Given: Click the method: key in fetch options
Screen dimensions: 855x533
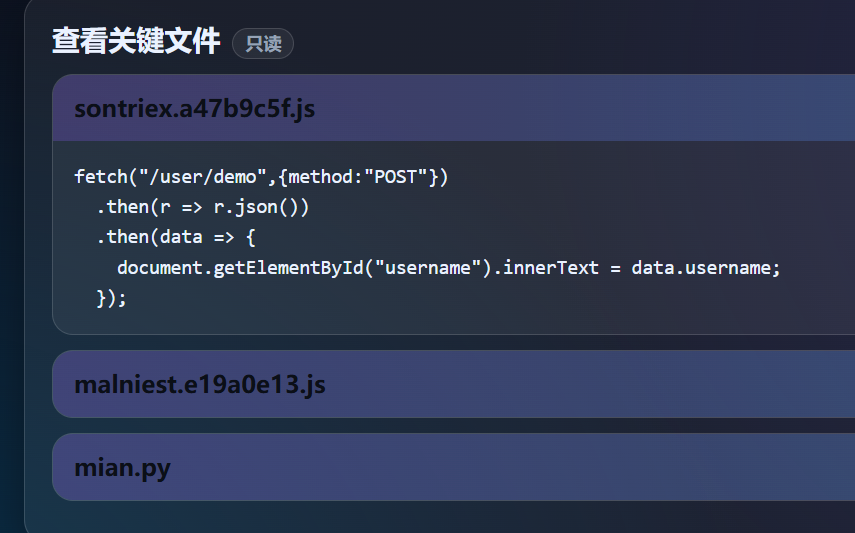Looking at the screenshot, I should (320, 177).
